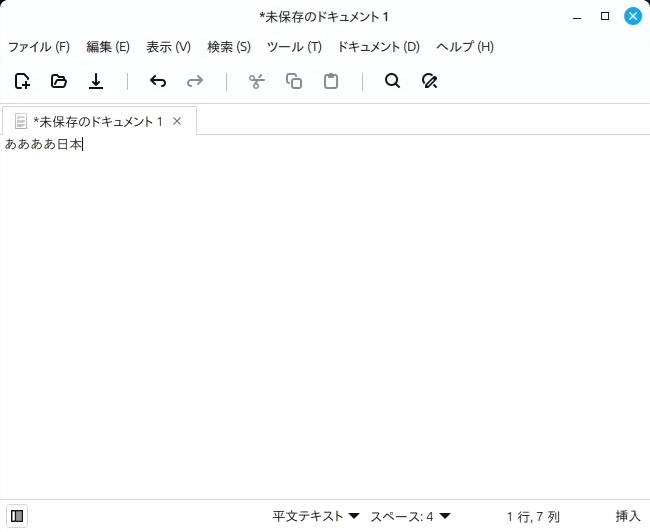Viewport: 650px width, 532px height.
Task: Open the ファイル (F) menu
Action: point(39,47)
